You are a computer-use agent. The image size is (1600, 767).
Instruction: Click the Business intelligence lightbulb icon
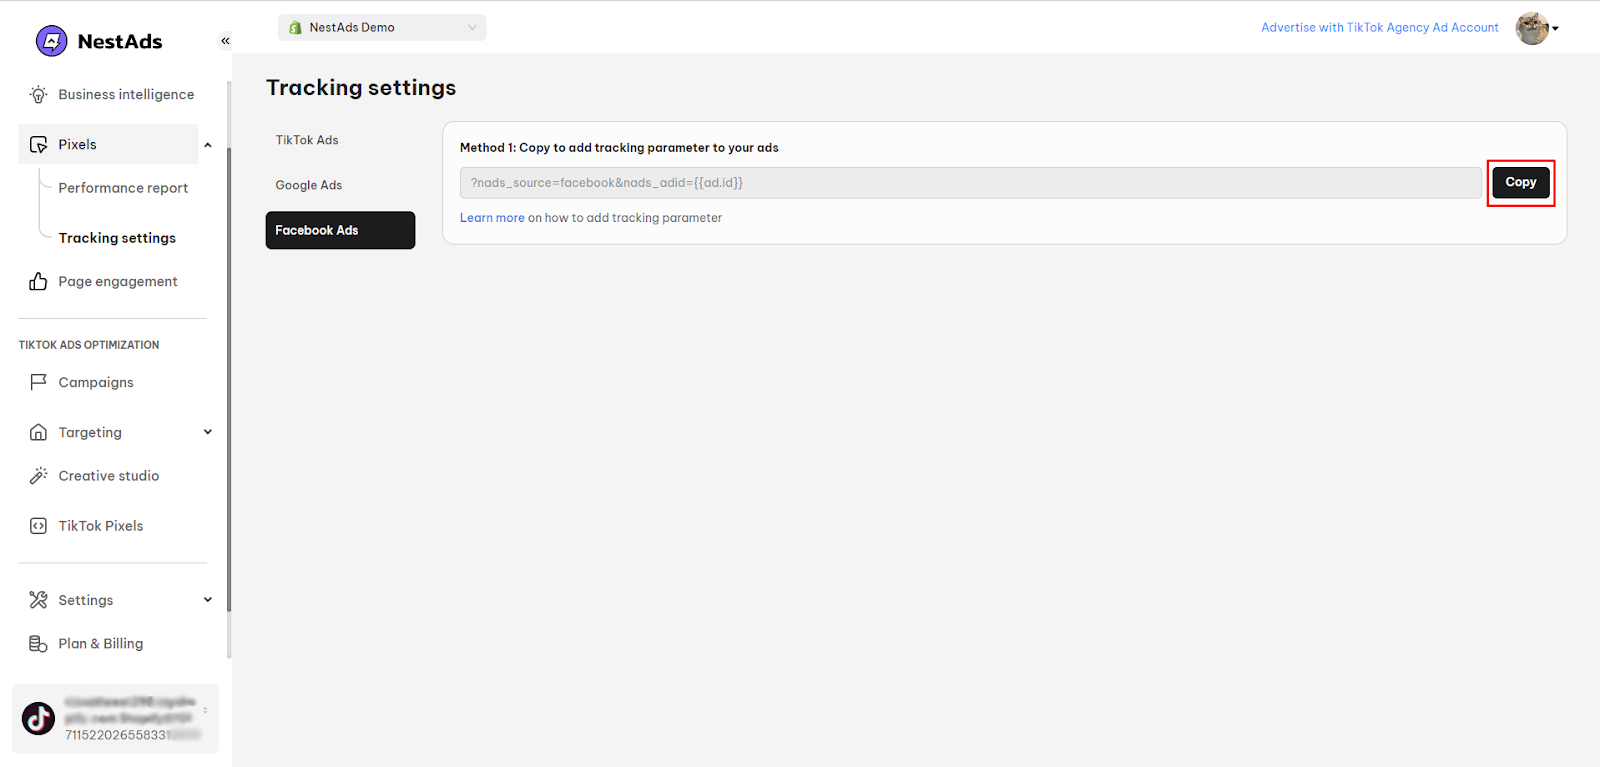(x=38, y=95)
